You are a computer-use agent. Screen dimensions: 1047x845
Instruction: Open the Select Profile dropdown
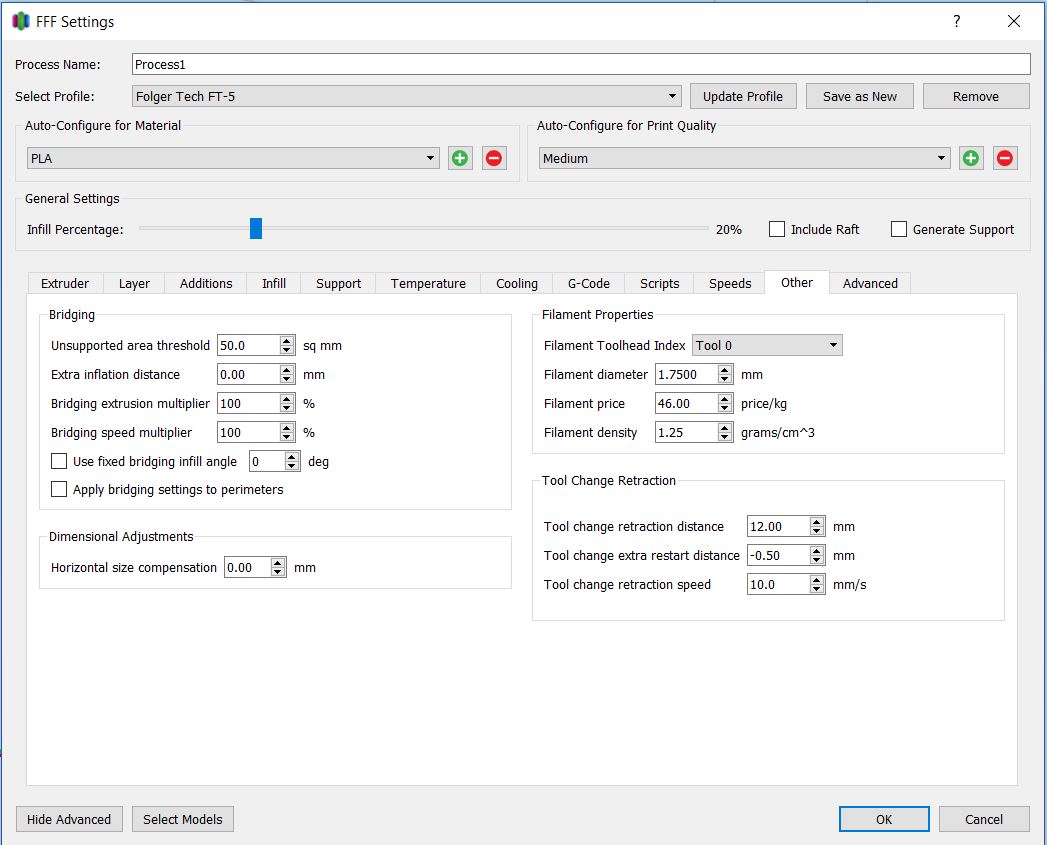tap(406, 96)
